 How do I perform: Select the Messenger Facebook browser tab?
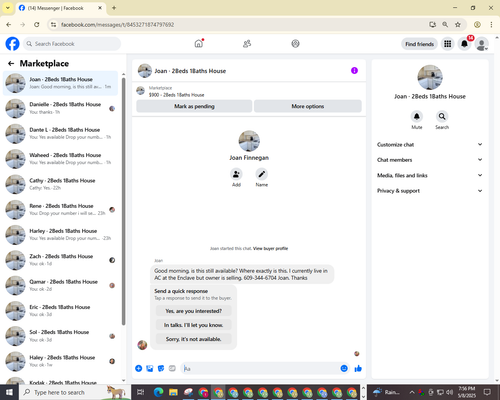coord(61,8)
